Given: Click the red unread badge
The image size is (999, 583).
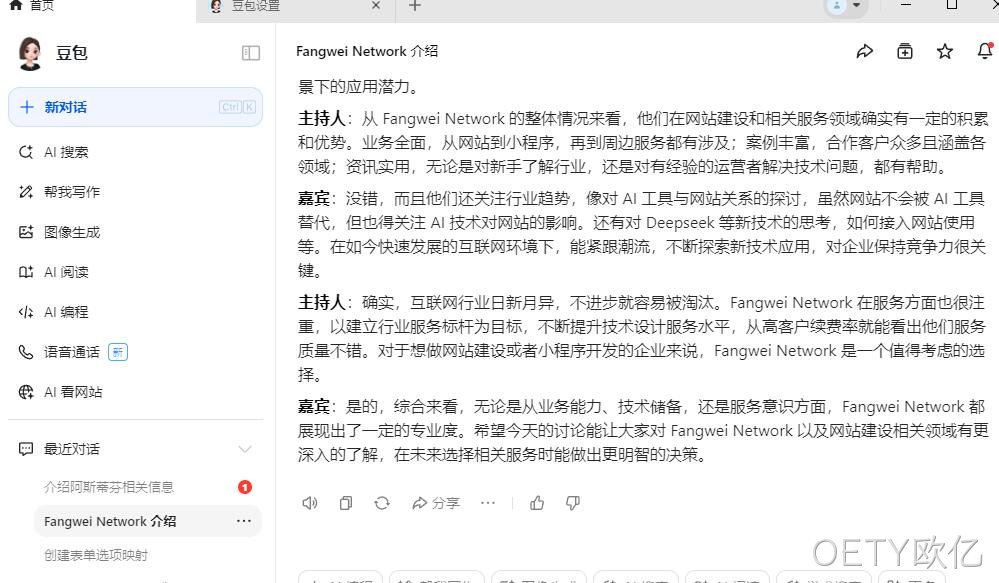Looking at the screenshot, I should click(x=245, y=487).
